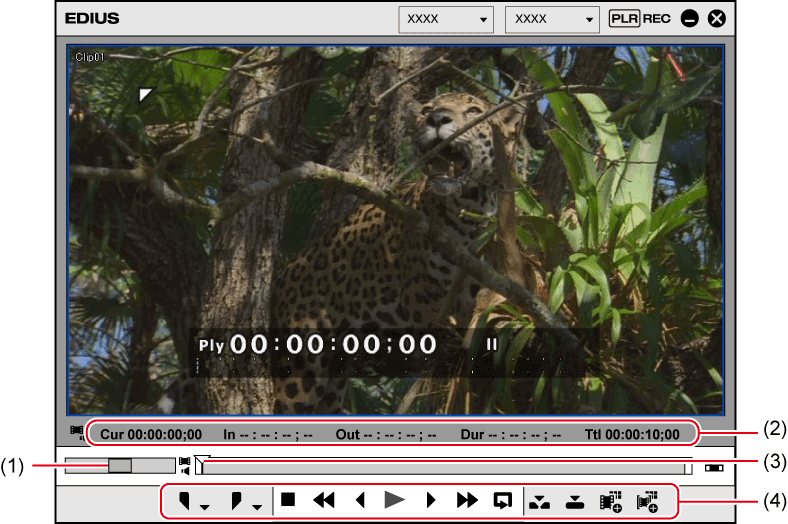Screen dimensions: 788x524
Task: Click Insert to Timeline icon
Action: (541, 500)
